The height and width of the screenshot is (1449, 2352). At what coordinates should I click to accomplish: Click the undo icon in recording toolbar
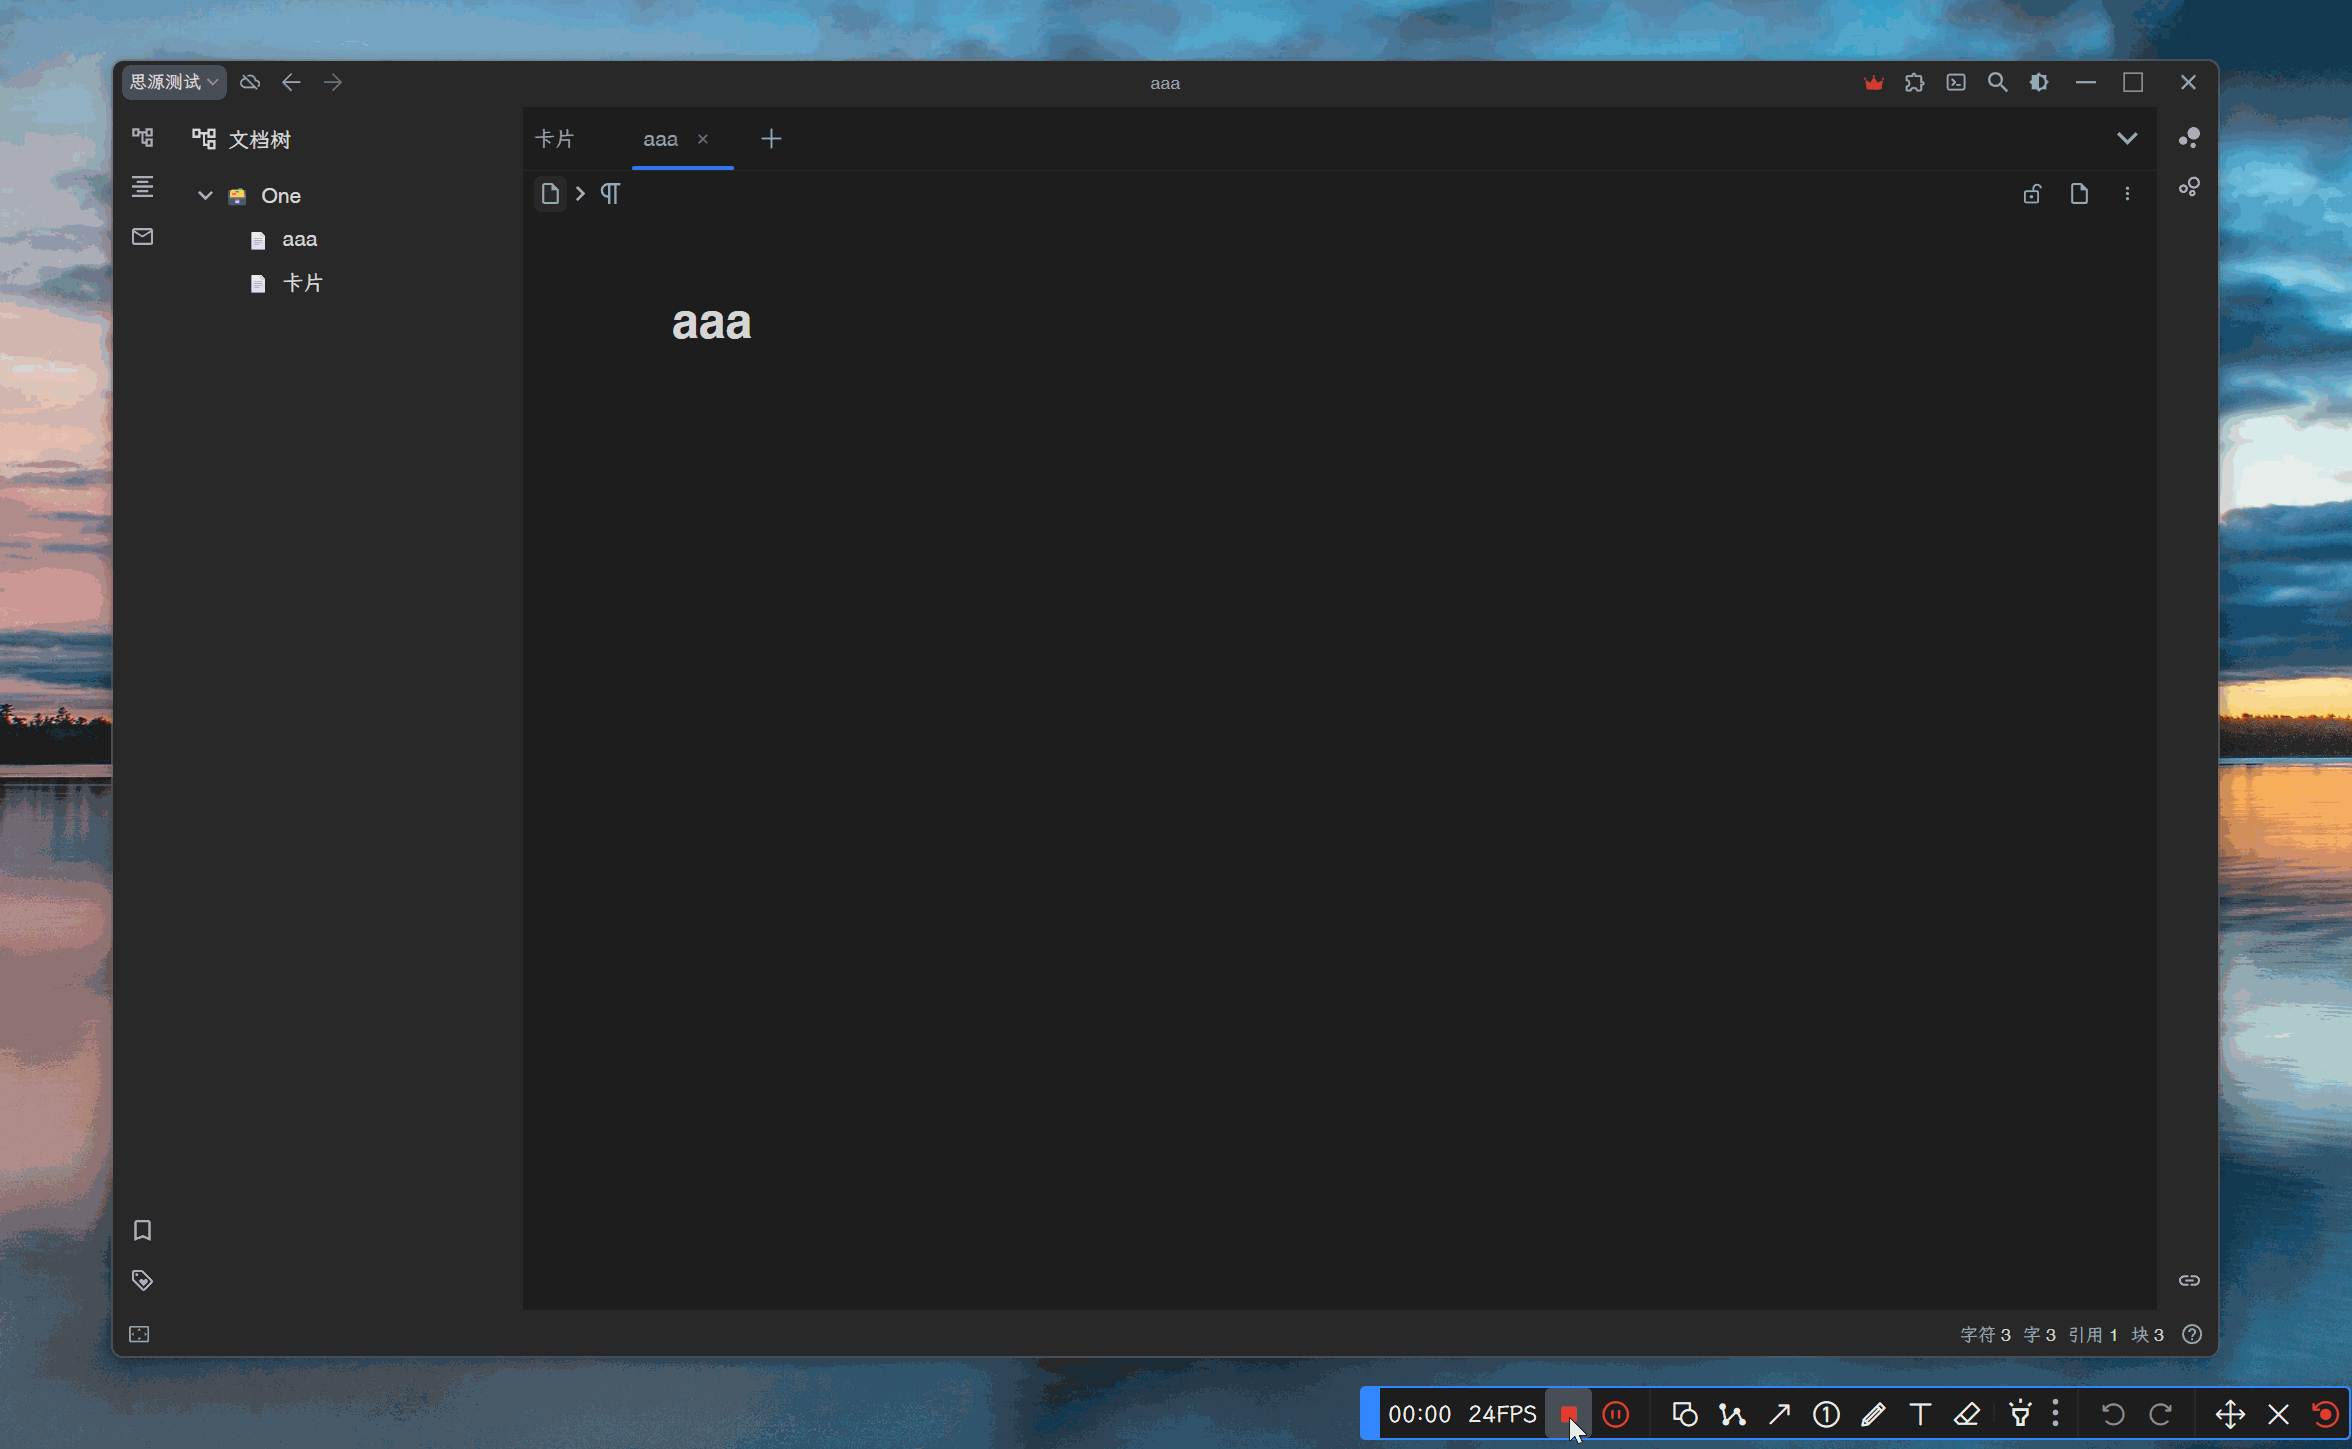pyautogui.click(x=2113, y=1414)
